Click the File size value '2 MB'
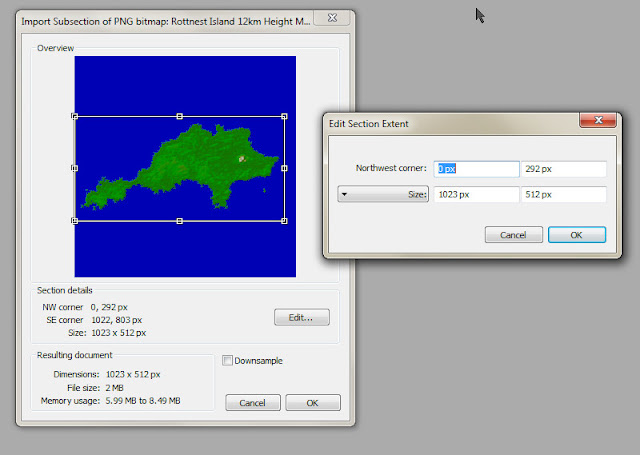This screenshot has width=640, height=455. 114,388
